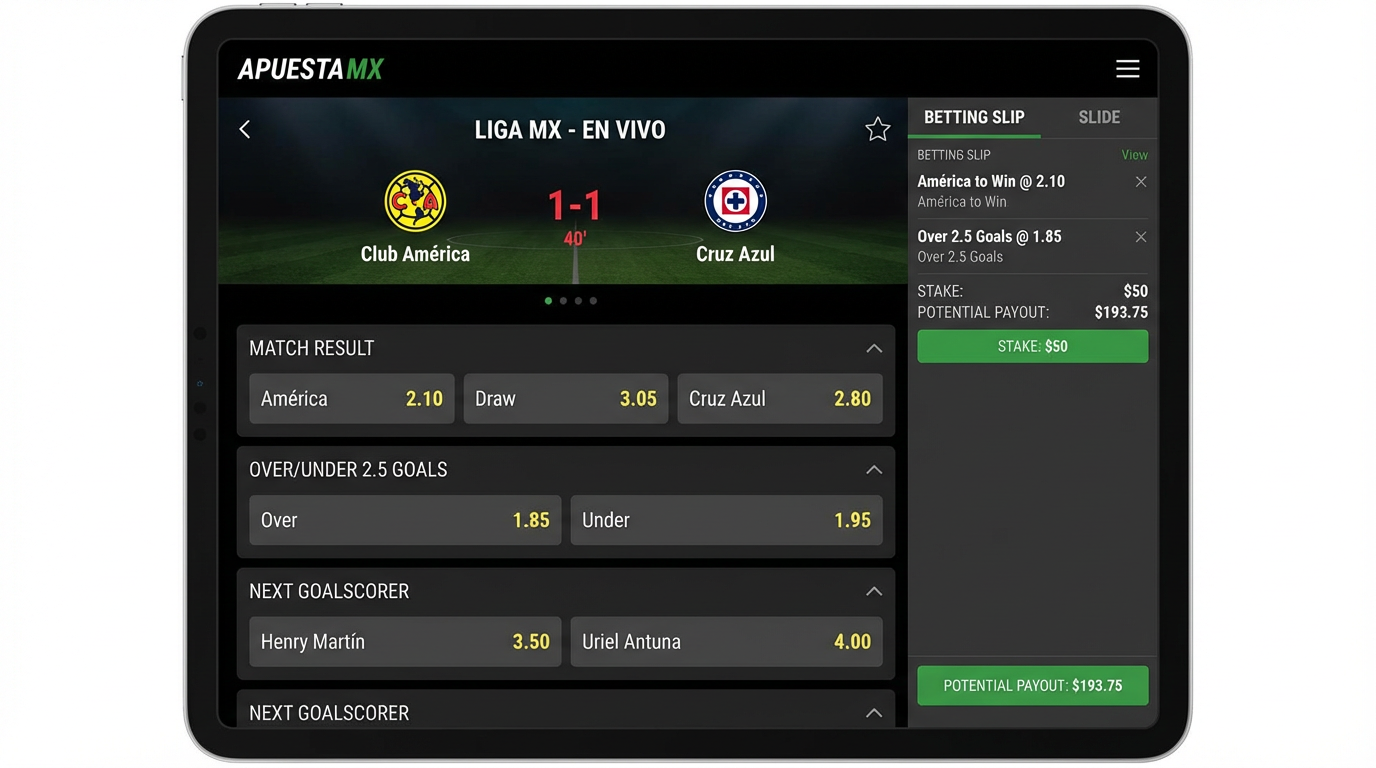Collapse the Match Result market

[x=873, y=348]
